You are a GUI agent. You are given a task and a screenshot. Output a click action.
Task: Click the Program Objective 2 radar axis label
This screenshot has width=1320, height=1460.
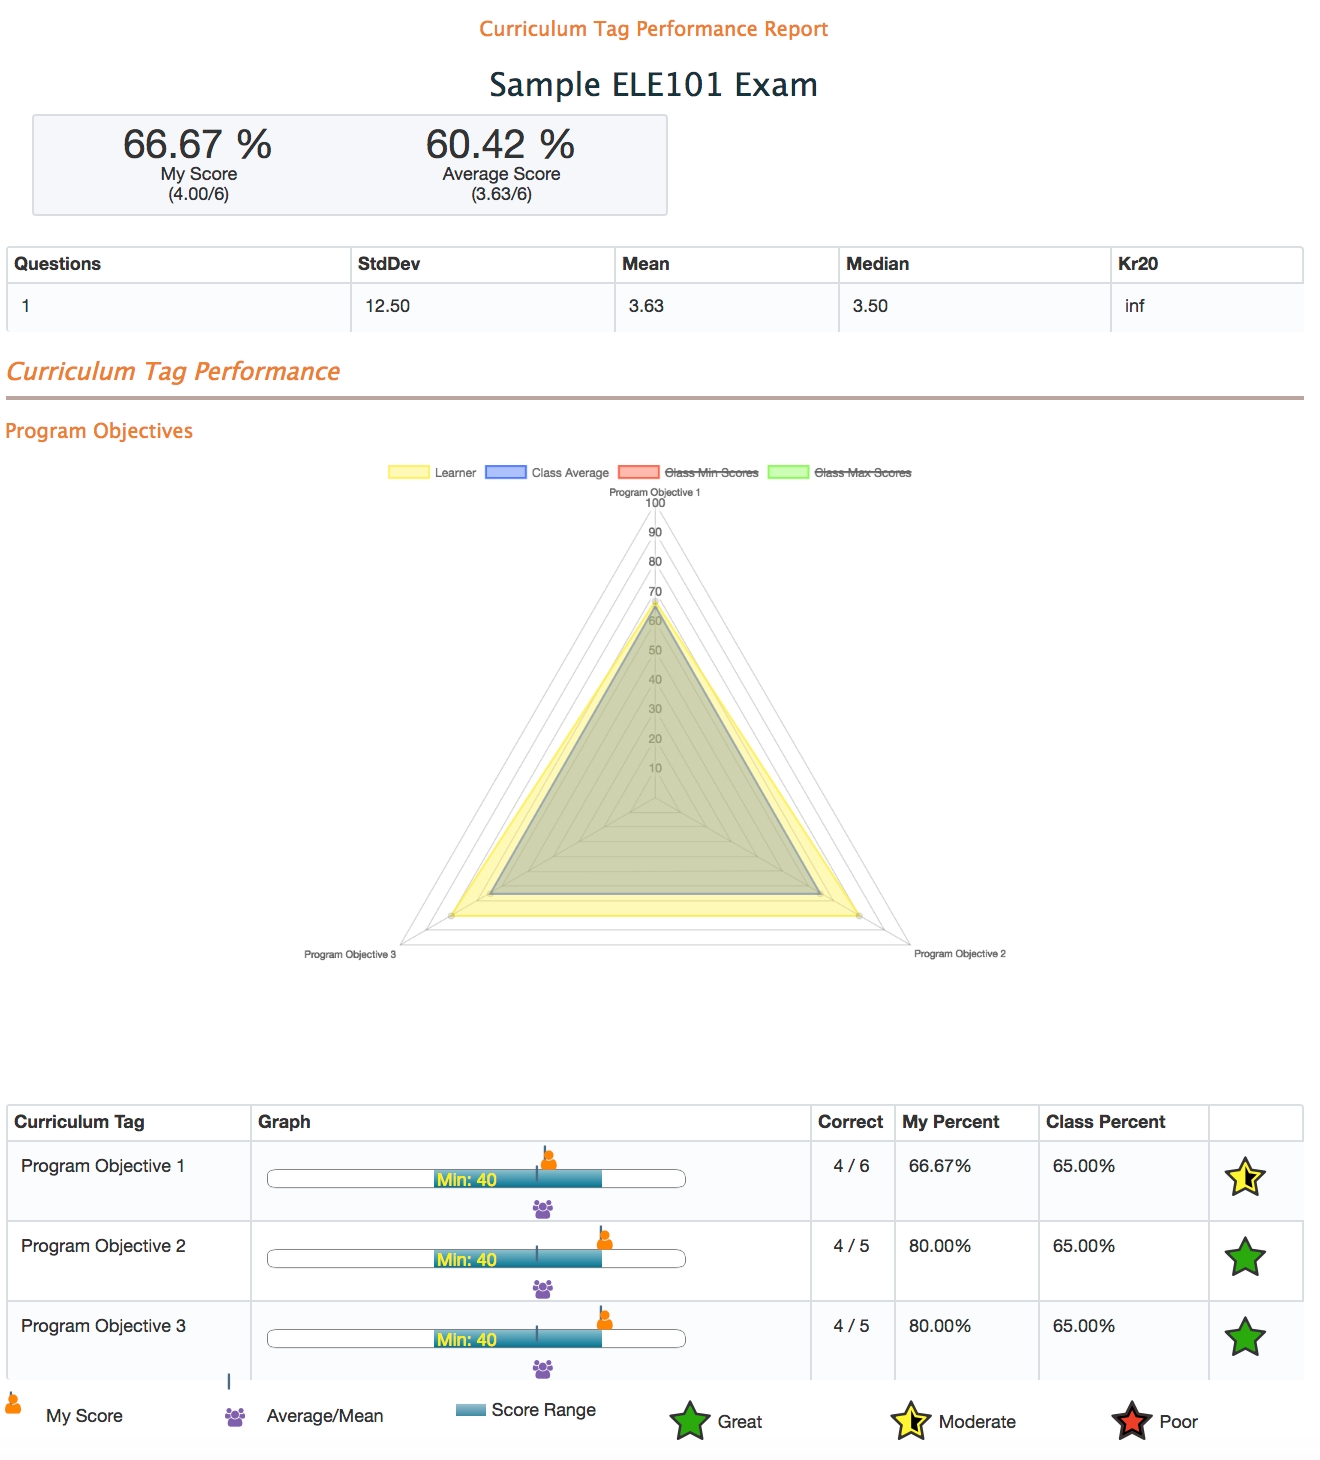(x=959, y=954)
